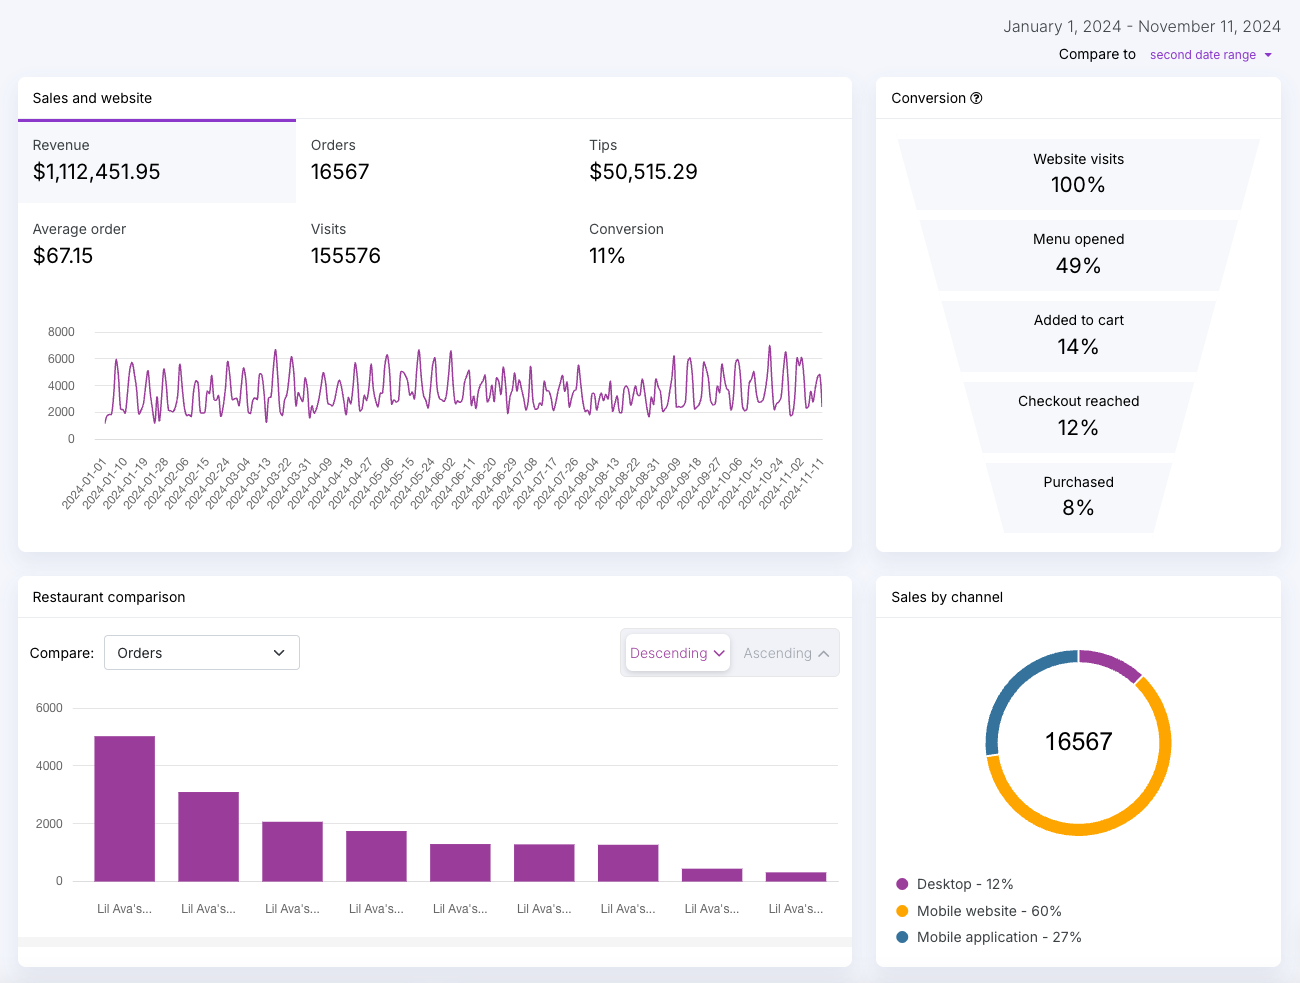This screenshot has height=983, width=1300.
Task: Switch chart to the Tips metric
Action: pos(713,161)
